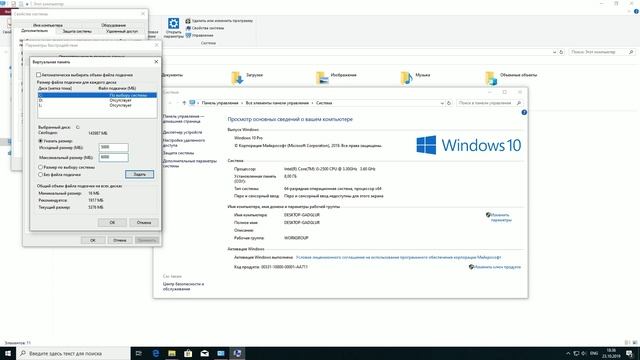Launch Microsoft Edge from taskbar
Image resolution: width=640 pixels, height=360 pixels.
click(156, 353)
